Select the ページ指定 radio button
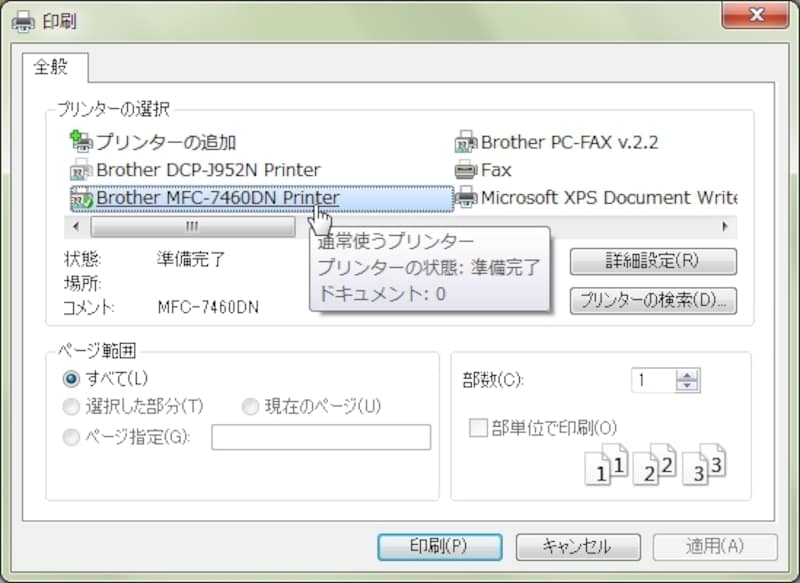Image resolution: width=800 pixels, height=583 pixels. point(70,437)
